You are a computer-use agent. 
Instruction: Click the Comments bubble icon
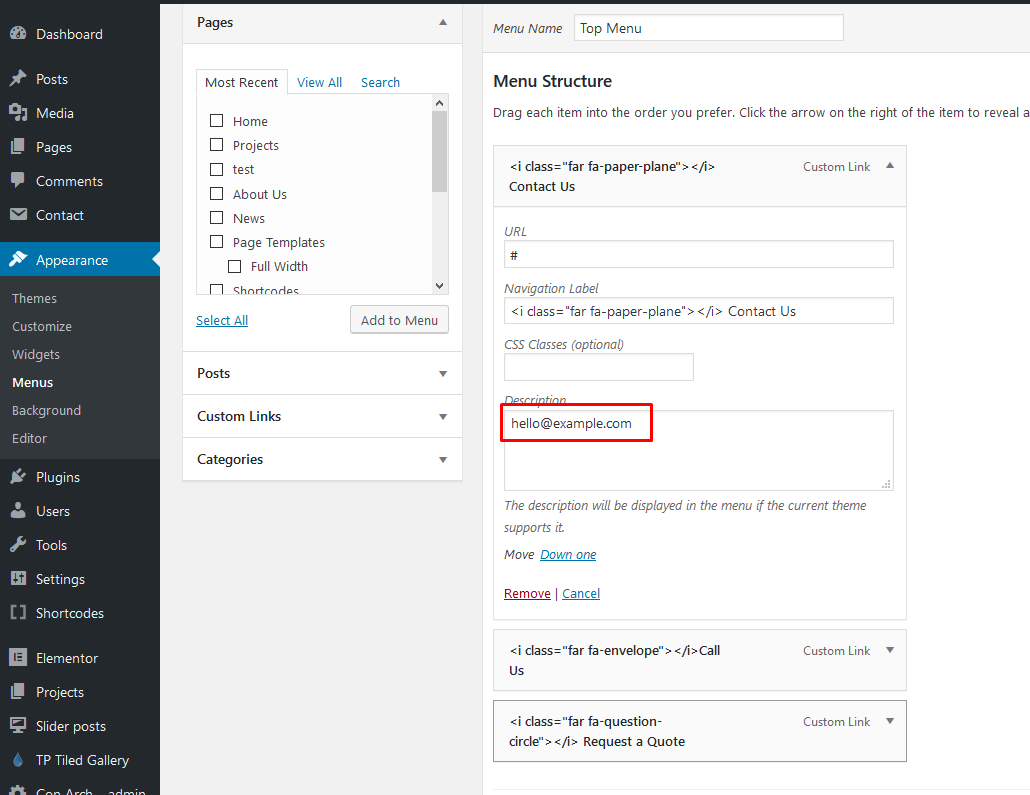[18, 181]
